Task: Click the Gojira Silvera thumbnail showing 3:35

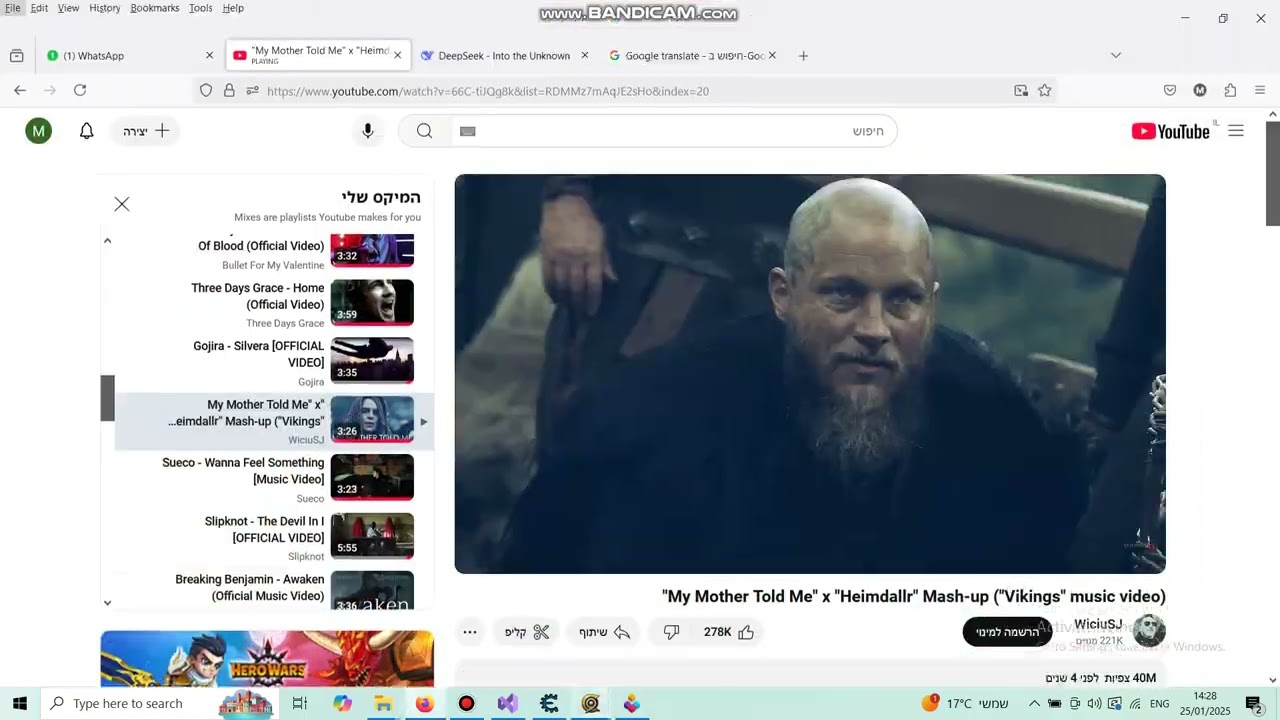Action: (x=372, y=361)
